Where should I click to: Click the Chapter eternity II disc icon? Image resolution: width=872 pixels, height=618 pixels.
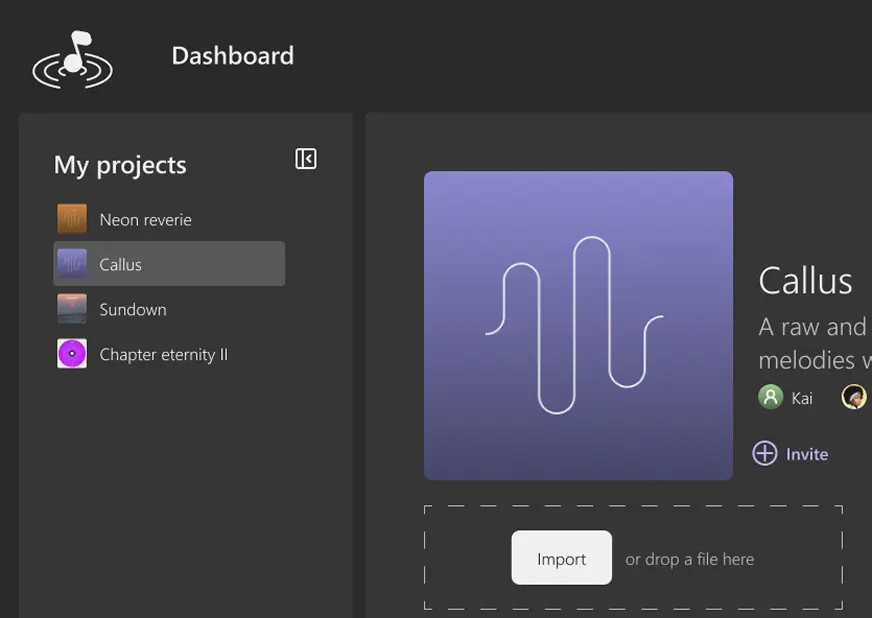click(x=72, y=354)
